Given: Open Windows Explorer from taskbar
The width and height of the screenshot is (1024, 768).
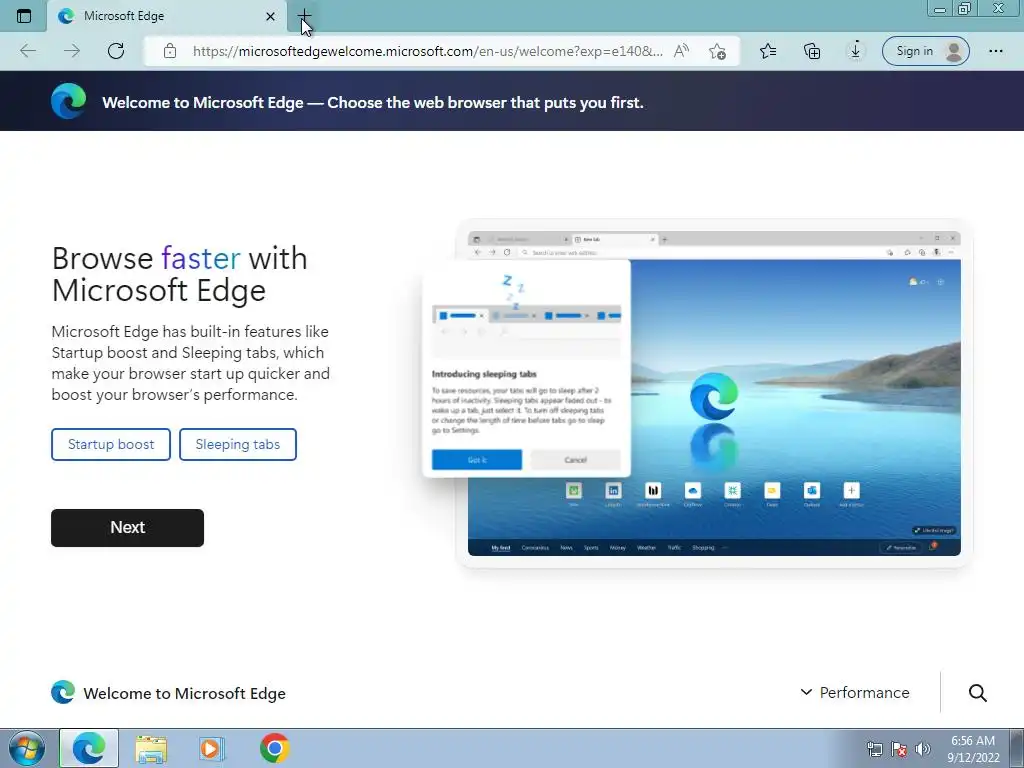Looking at the screenshot, I should pyautogui.click(x=151, y=748).
